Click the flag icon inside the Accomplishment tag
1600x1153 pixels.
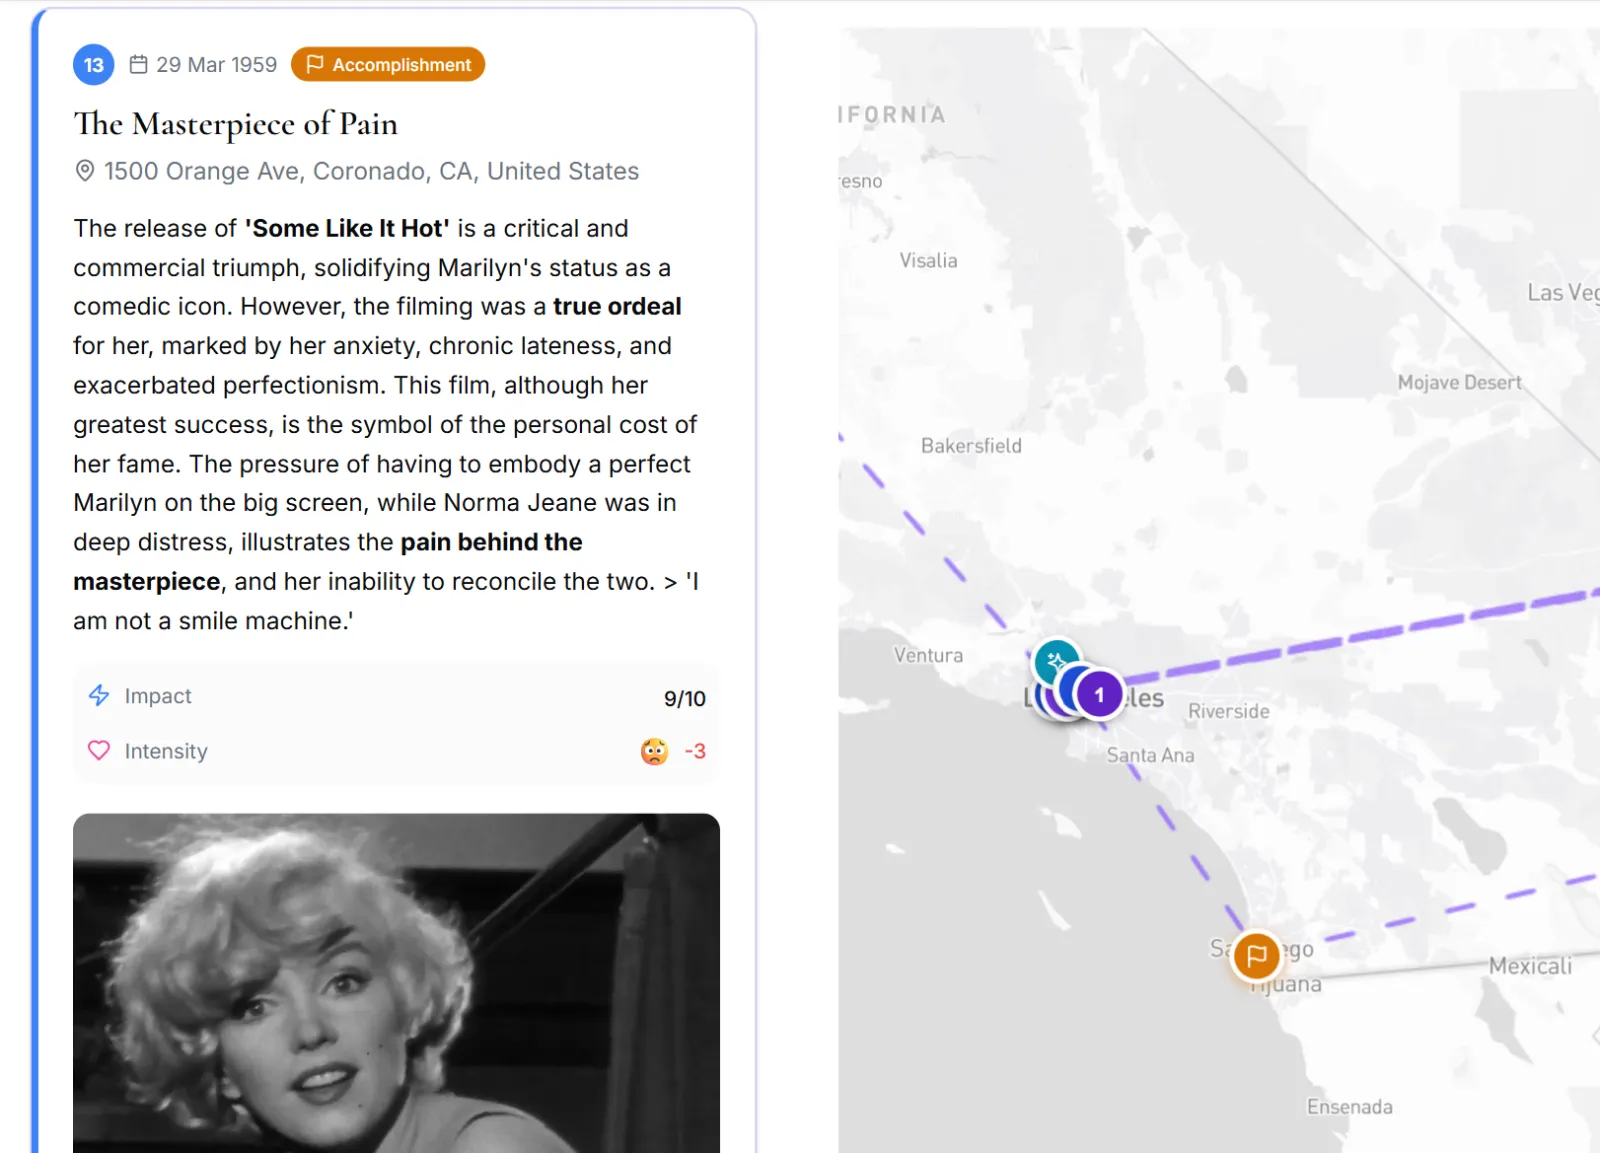point(314,65)
